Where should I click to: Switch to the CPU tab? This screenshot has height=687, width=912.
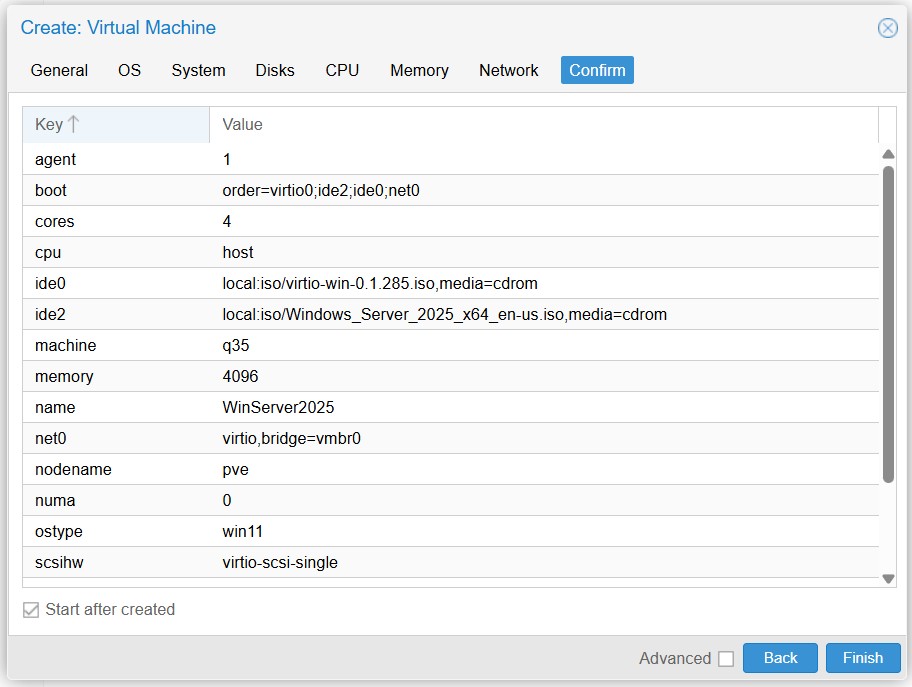[342, 70]
